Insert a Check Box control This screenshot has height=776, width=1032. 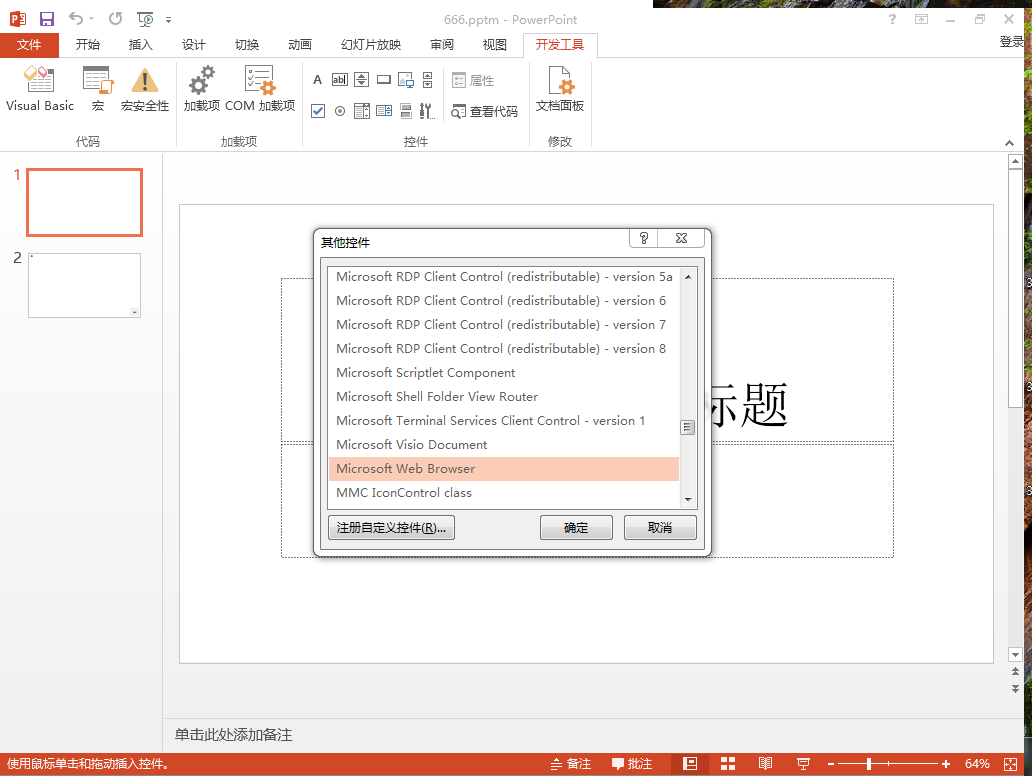pyautogui.click(x=318, y=111)
